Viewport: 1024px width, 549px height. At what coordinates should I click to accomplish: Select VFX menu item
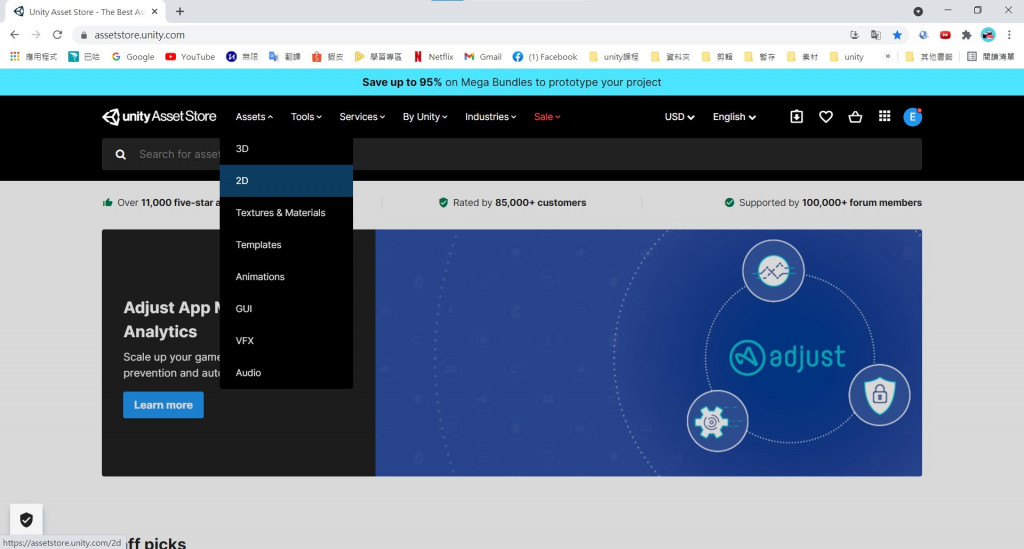[x=286, y=341]
